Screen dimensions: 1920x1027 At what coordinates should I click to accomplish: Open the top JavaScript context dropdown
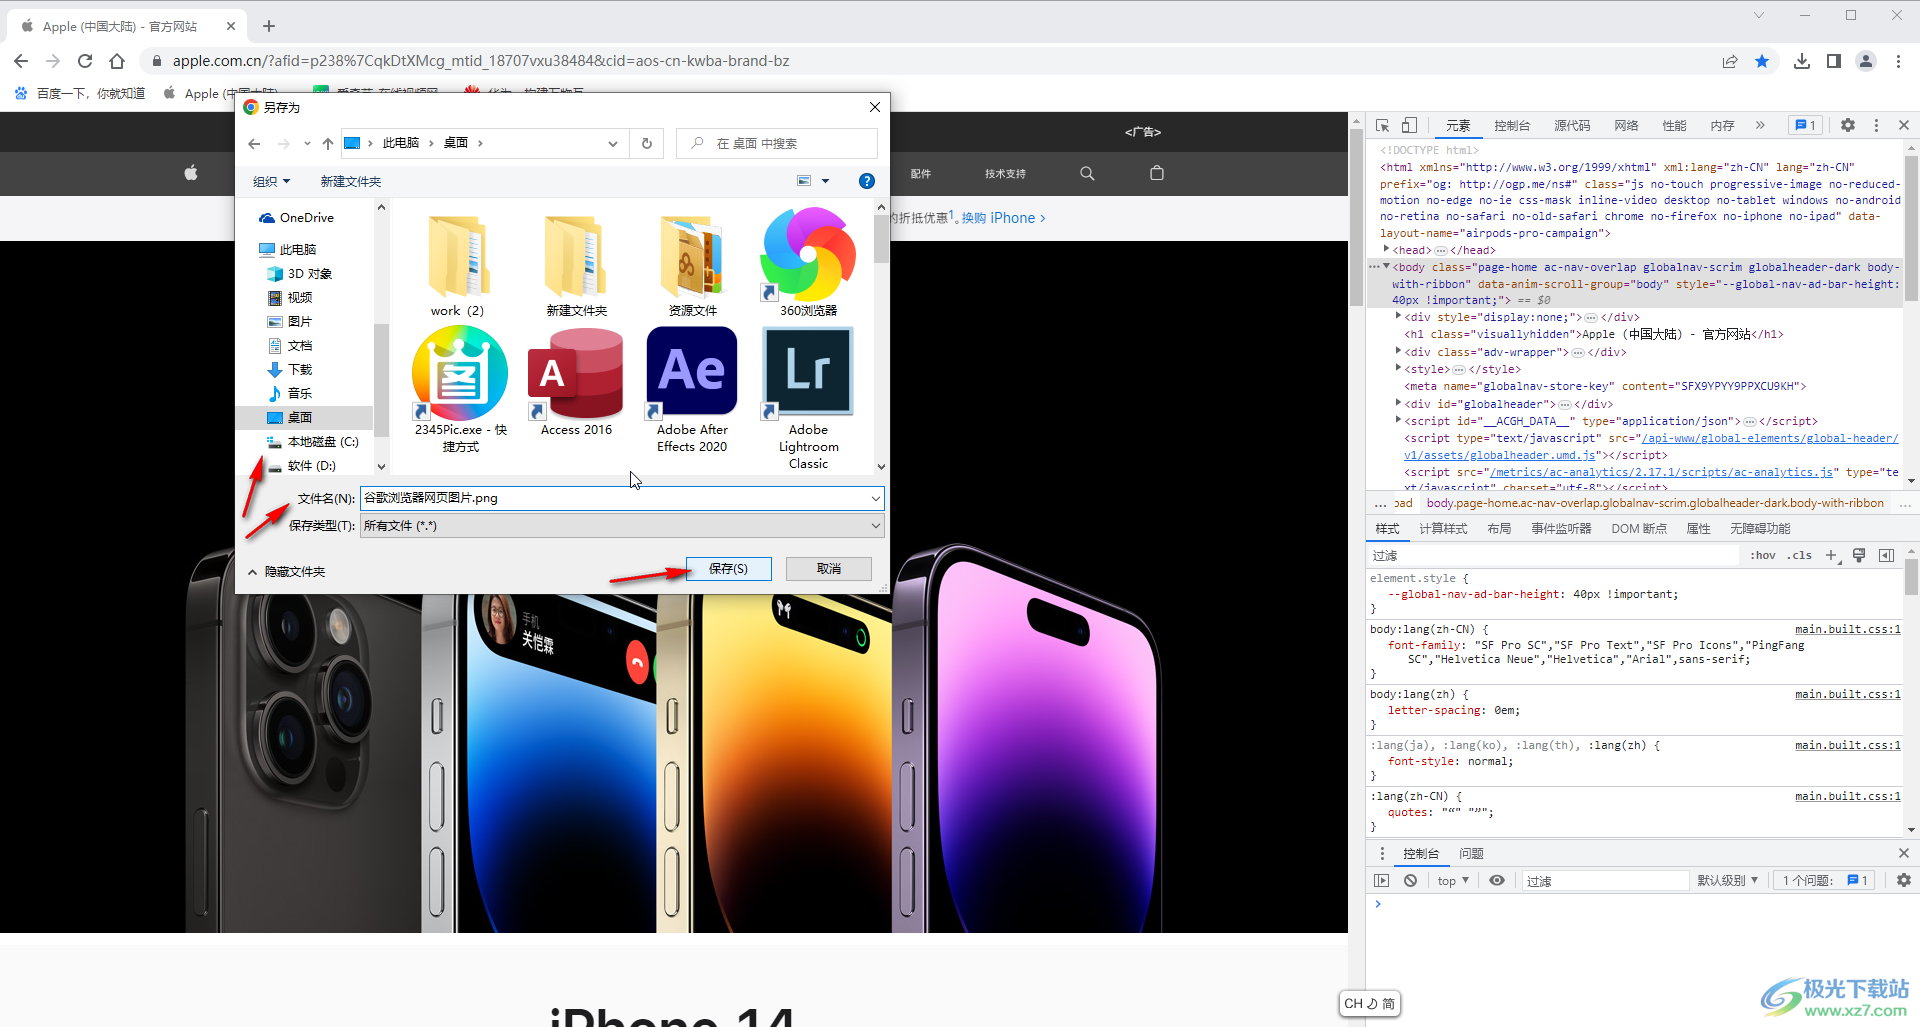(x=1453, y=880)
